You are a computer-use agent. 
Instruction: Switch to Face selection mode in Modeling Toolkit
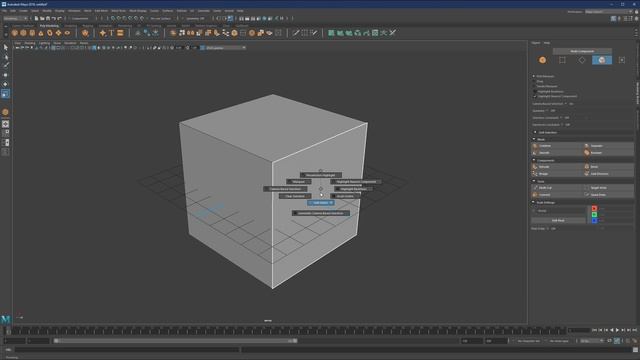pos(602,60)
